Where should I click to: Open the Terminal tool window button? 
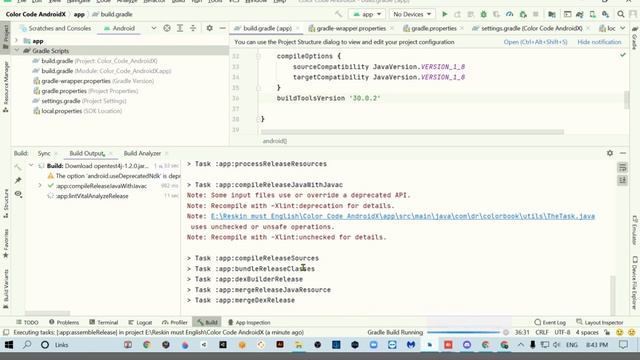103,322
